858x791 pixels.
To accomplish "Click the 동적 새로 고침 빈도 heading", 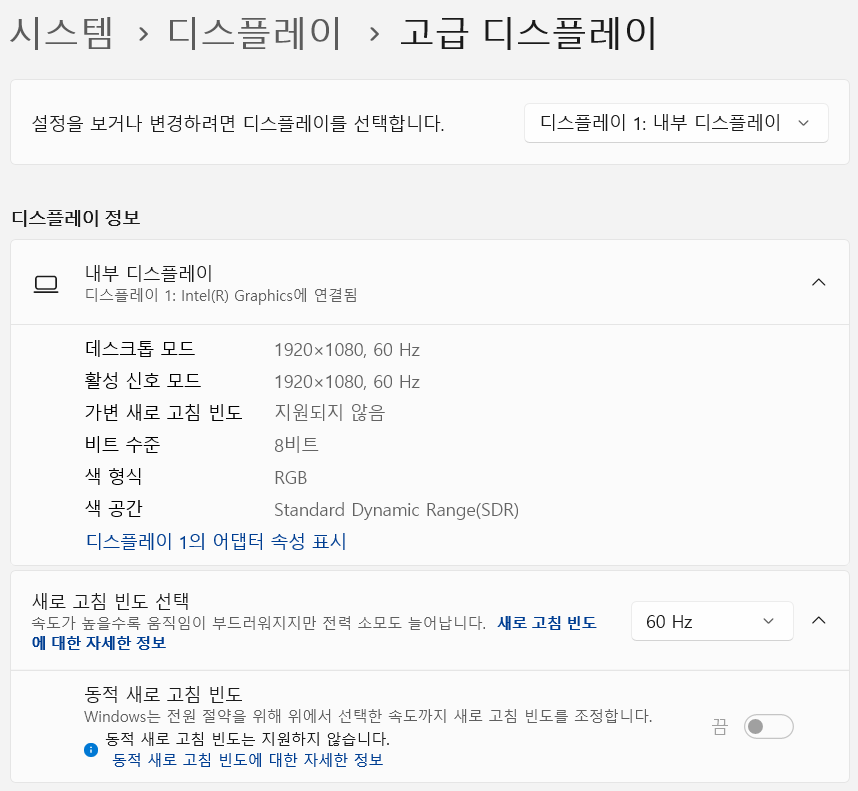I will 163,694.
